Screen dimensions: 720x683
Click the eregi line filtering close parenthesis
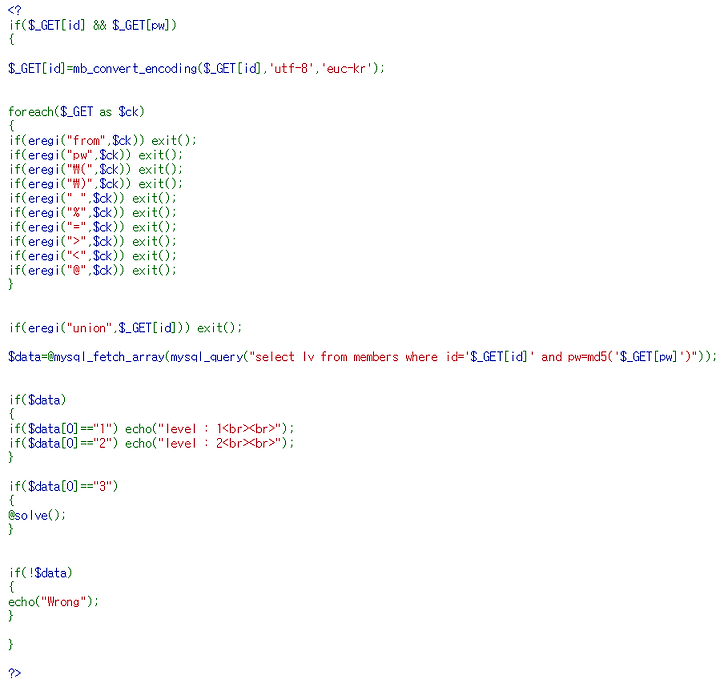tap(96, 184)
